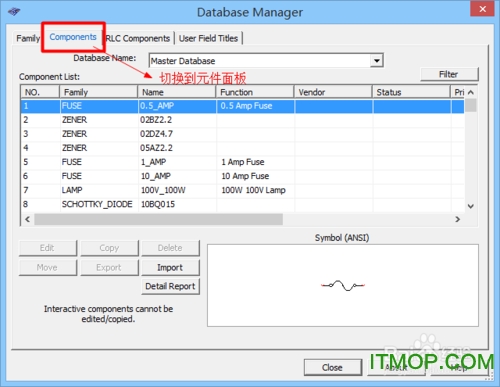The height and width of the screenshot is (387, 500).
Task: Click the horizontal scroll right arrow
Action: coord(458,219)
